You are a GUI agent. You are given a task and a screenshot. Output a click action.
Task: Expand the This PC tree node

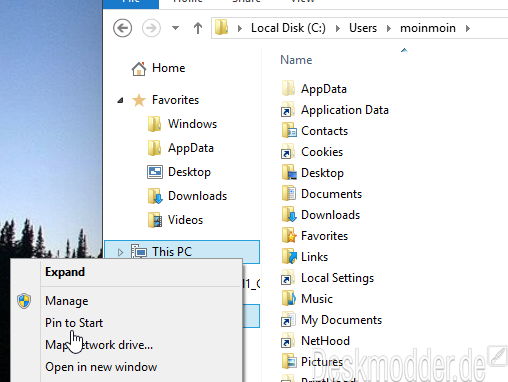click(x=121, y=252)
